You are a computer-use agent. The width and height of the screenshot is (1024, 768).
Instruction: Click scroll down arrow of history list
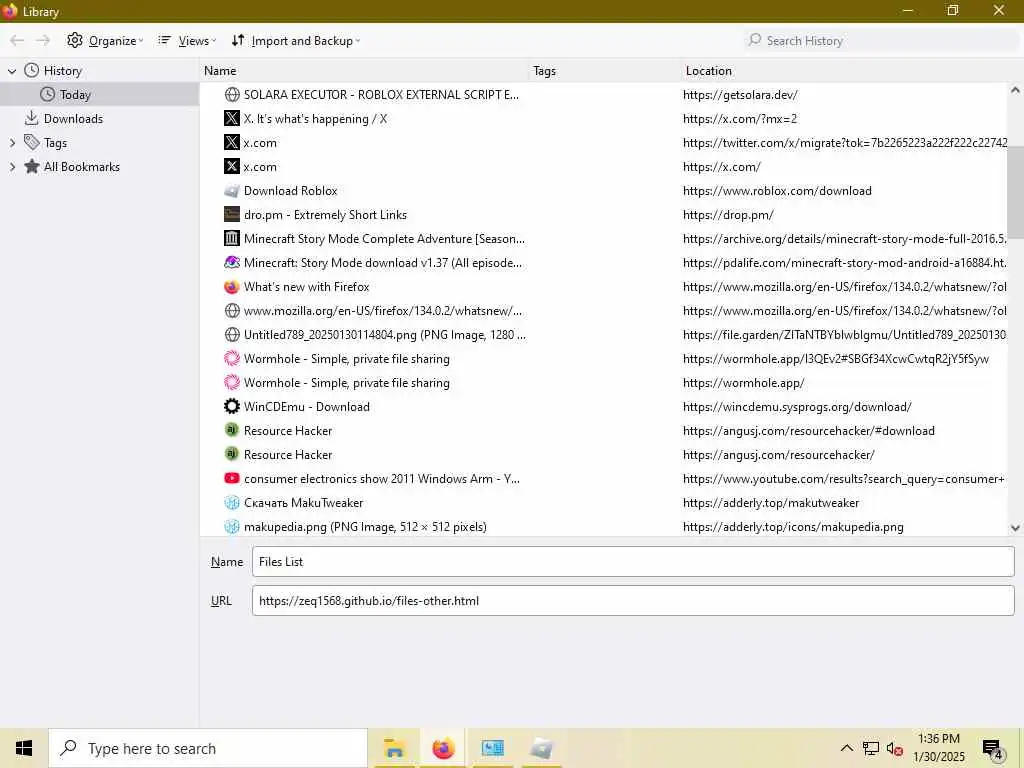[1015, 528]
